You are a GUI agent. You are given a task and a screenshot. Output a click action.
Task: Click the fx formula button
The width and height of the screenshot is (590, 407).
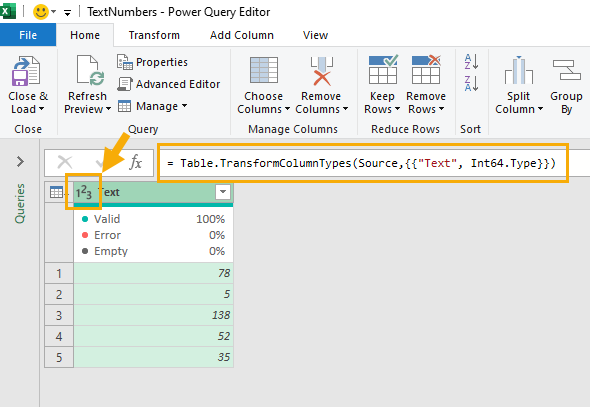pos(135,162)
